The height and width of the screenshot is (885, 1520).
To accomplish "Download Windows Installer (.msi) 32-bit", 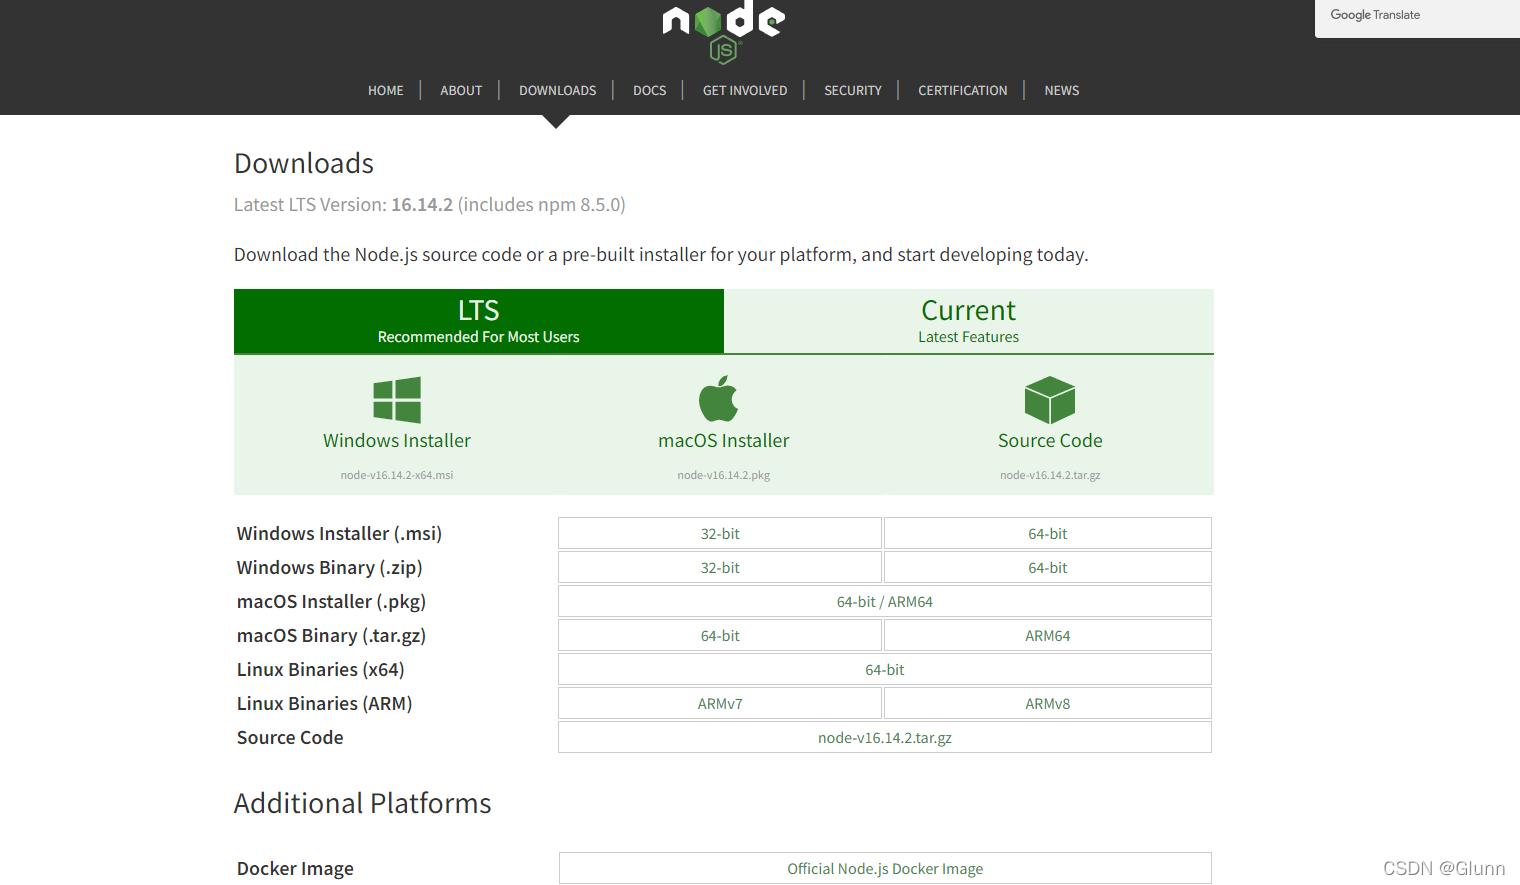I will pos(720,533).
